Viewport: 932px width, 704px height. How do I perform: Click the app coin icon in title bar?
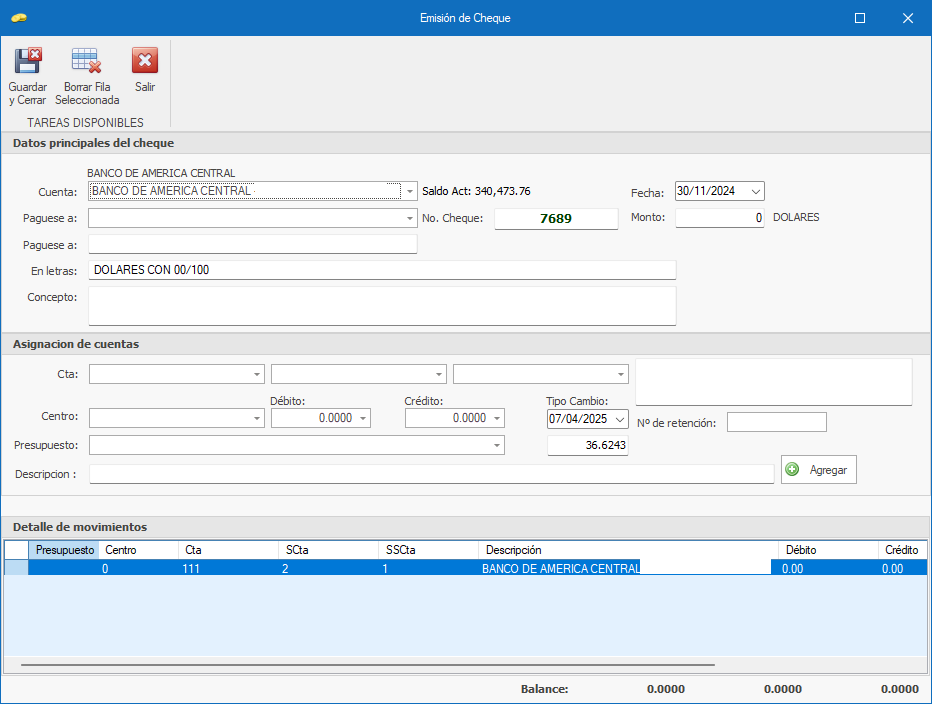(x=18, y=18)
